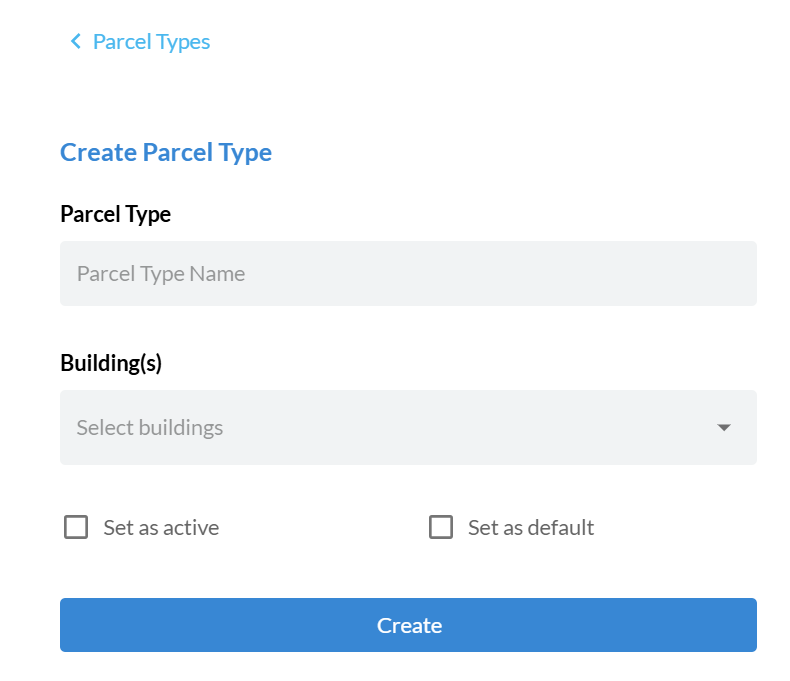Click the 'Create' text on the submit button
This screenshot has width=790, height=681.
click(x=409, y=625)
